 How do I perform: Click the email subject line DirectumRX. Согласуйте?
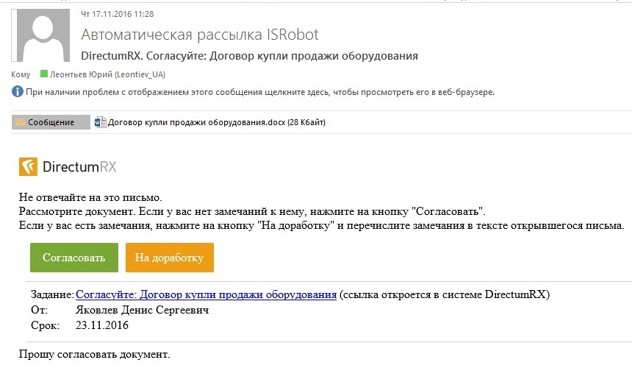pos(249,56)
